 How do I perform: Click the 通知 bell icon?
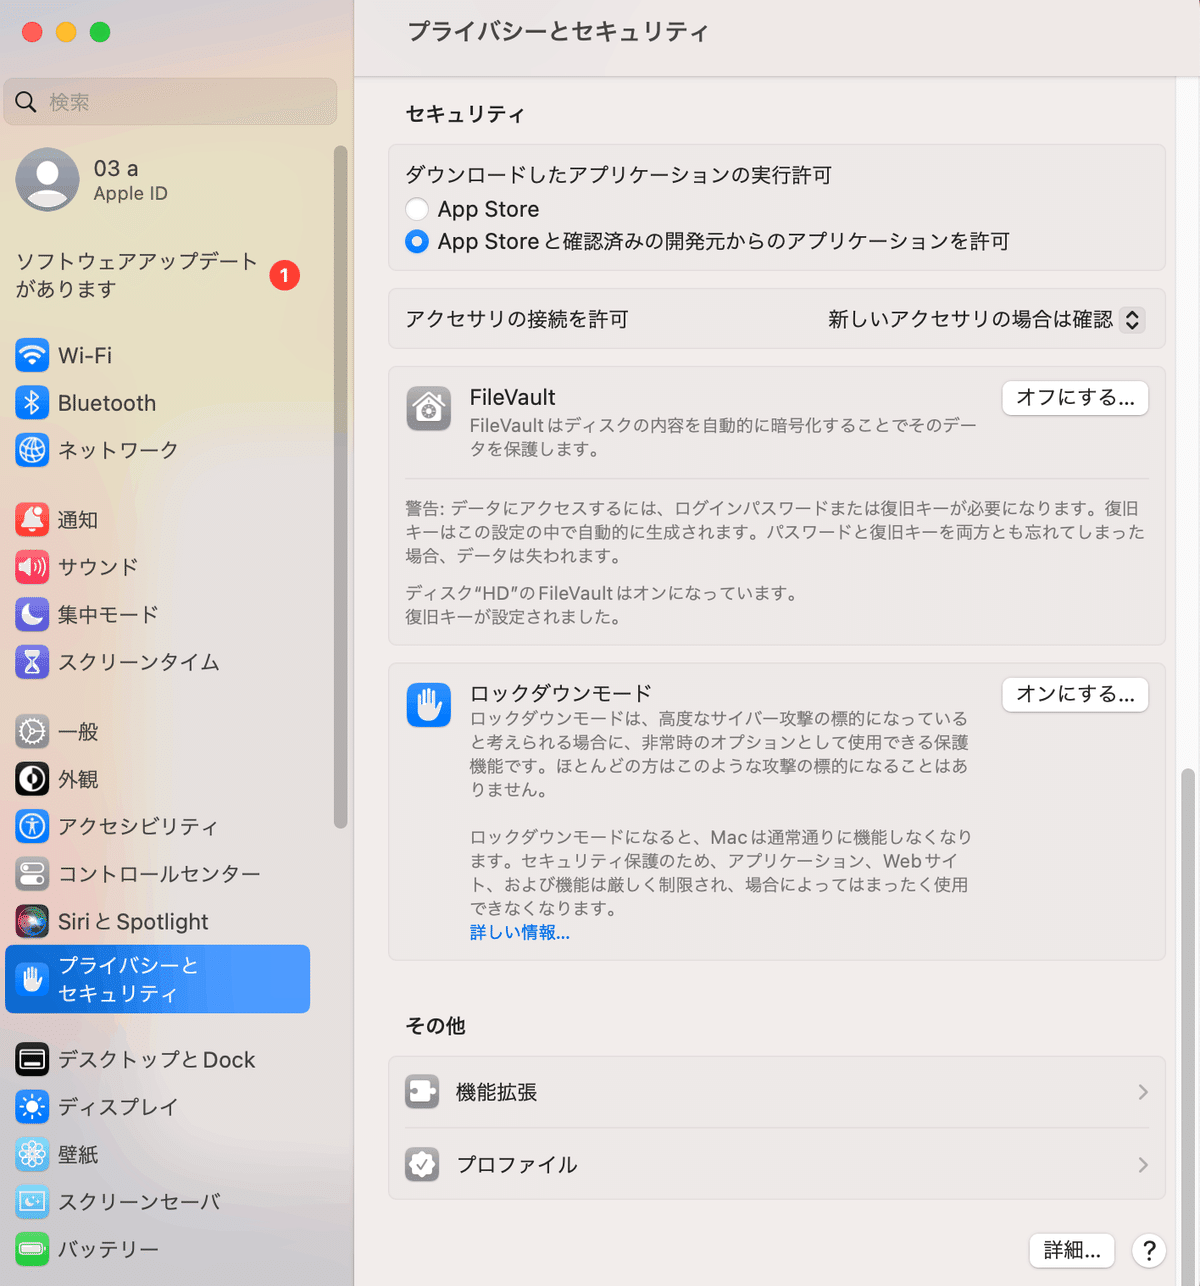pos(32,519)
